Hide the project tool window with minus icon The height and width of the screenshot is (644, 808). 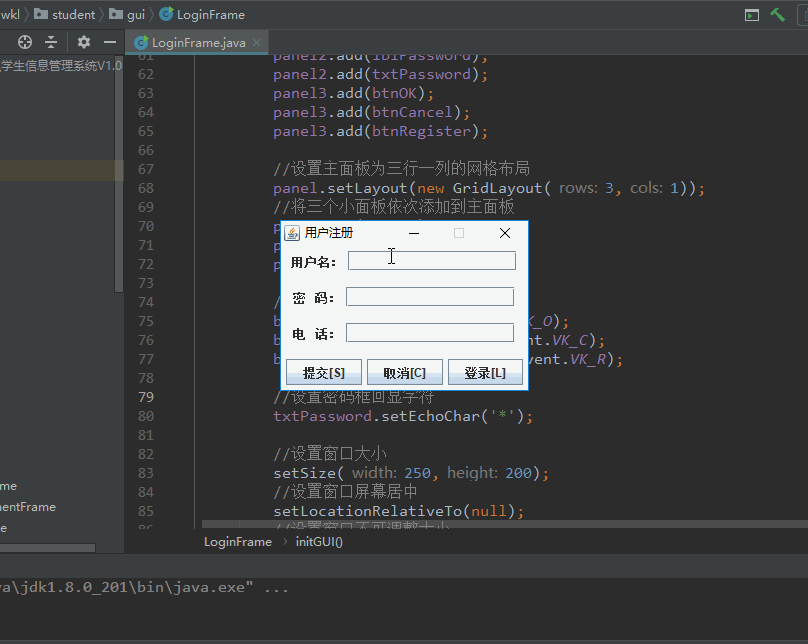pos(110,42)
